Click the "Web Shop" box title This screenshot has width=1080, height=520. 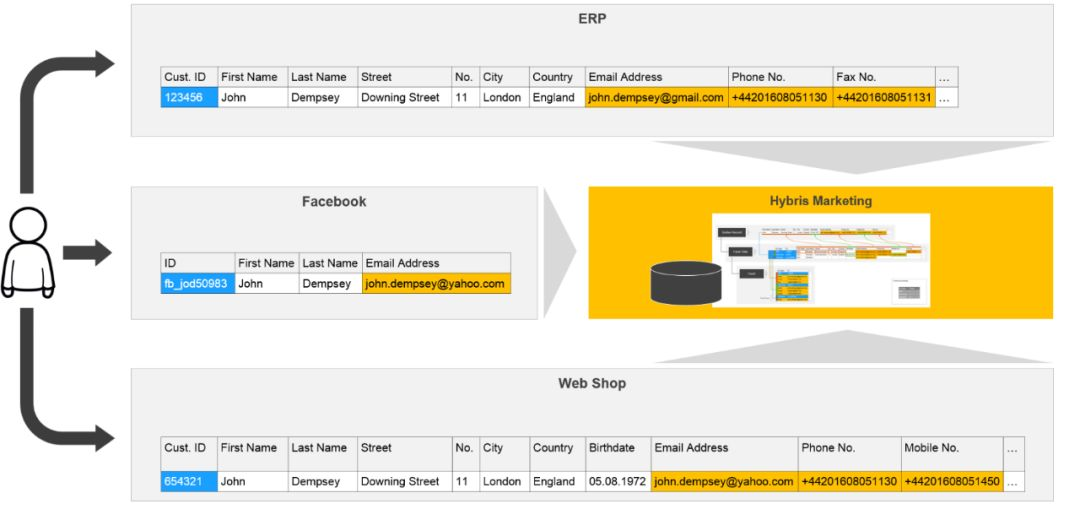[592, 384]
